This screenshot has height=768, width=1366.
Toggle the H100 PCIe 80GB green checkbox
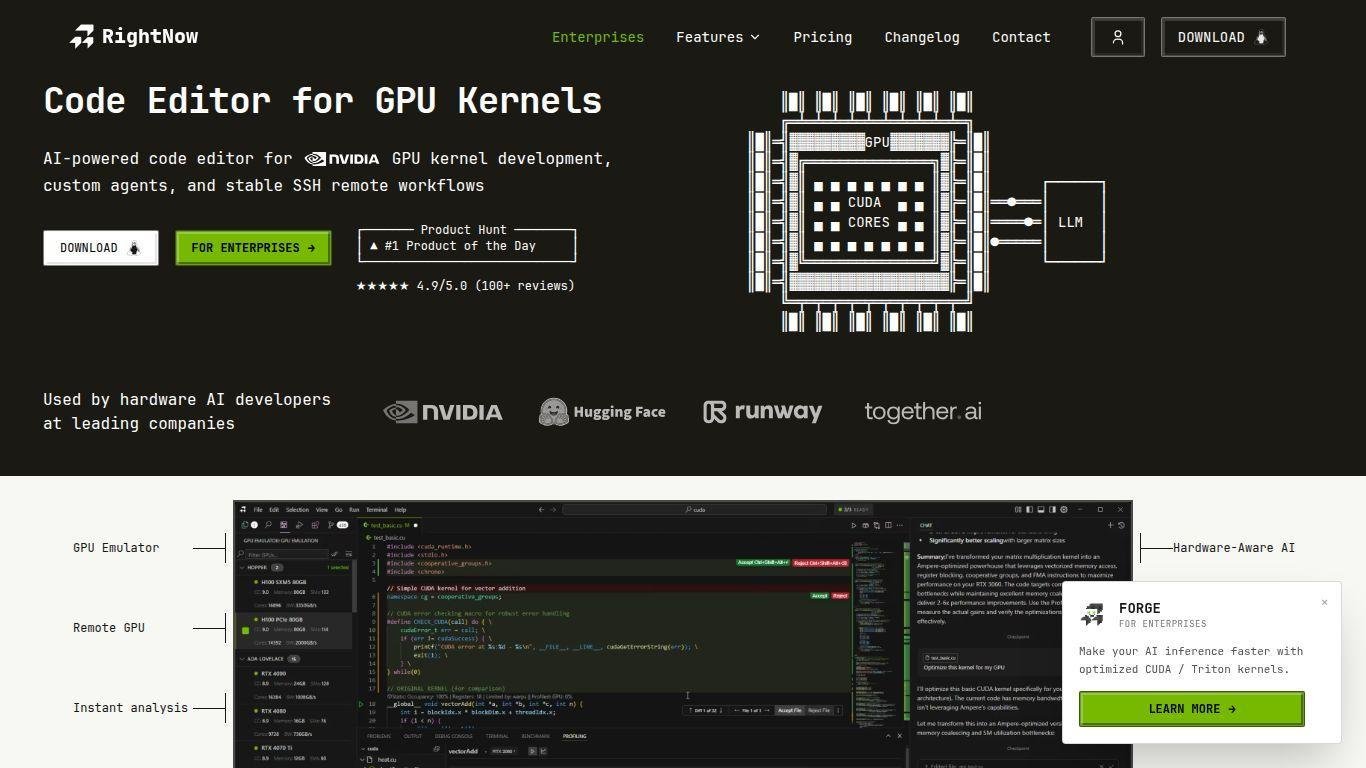(246, 630)
